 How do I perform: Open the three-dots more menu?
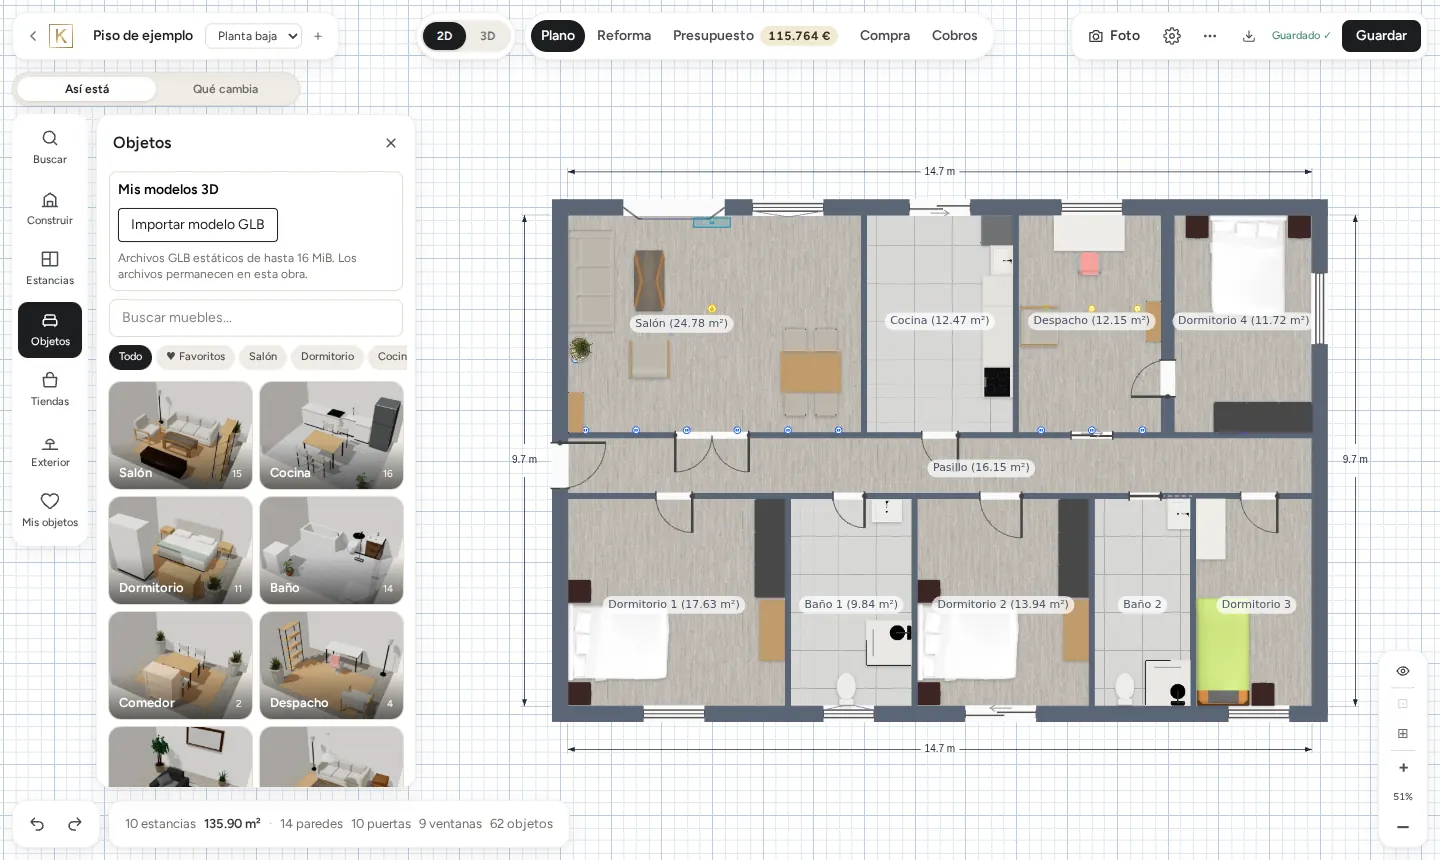[1210, 36]
